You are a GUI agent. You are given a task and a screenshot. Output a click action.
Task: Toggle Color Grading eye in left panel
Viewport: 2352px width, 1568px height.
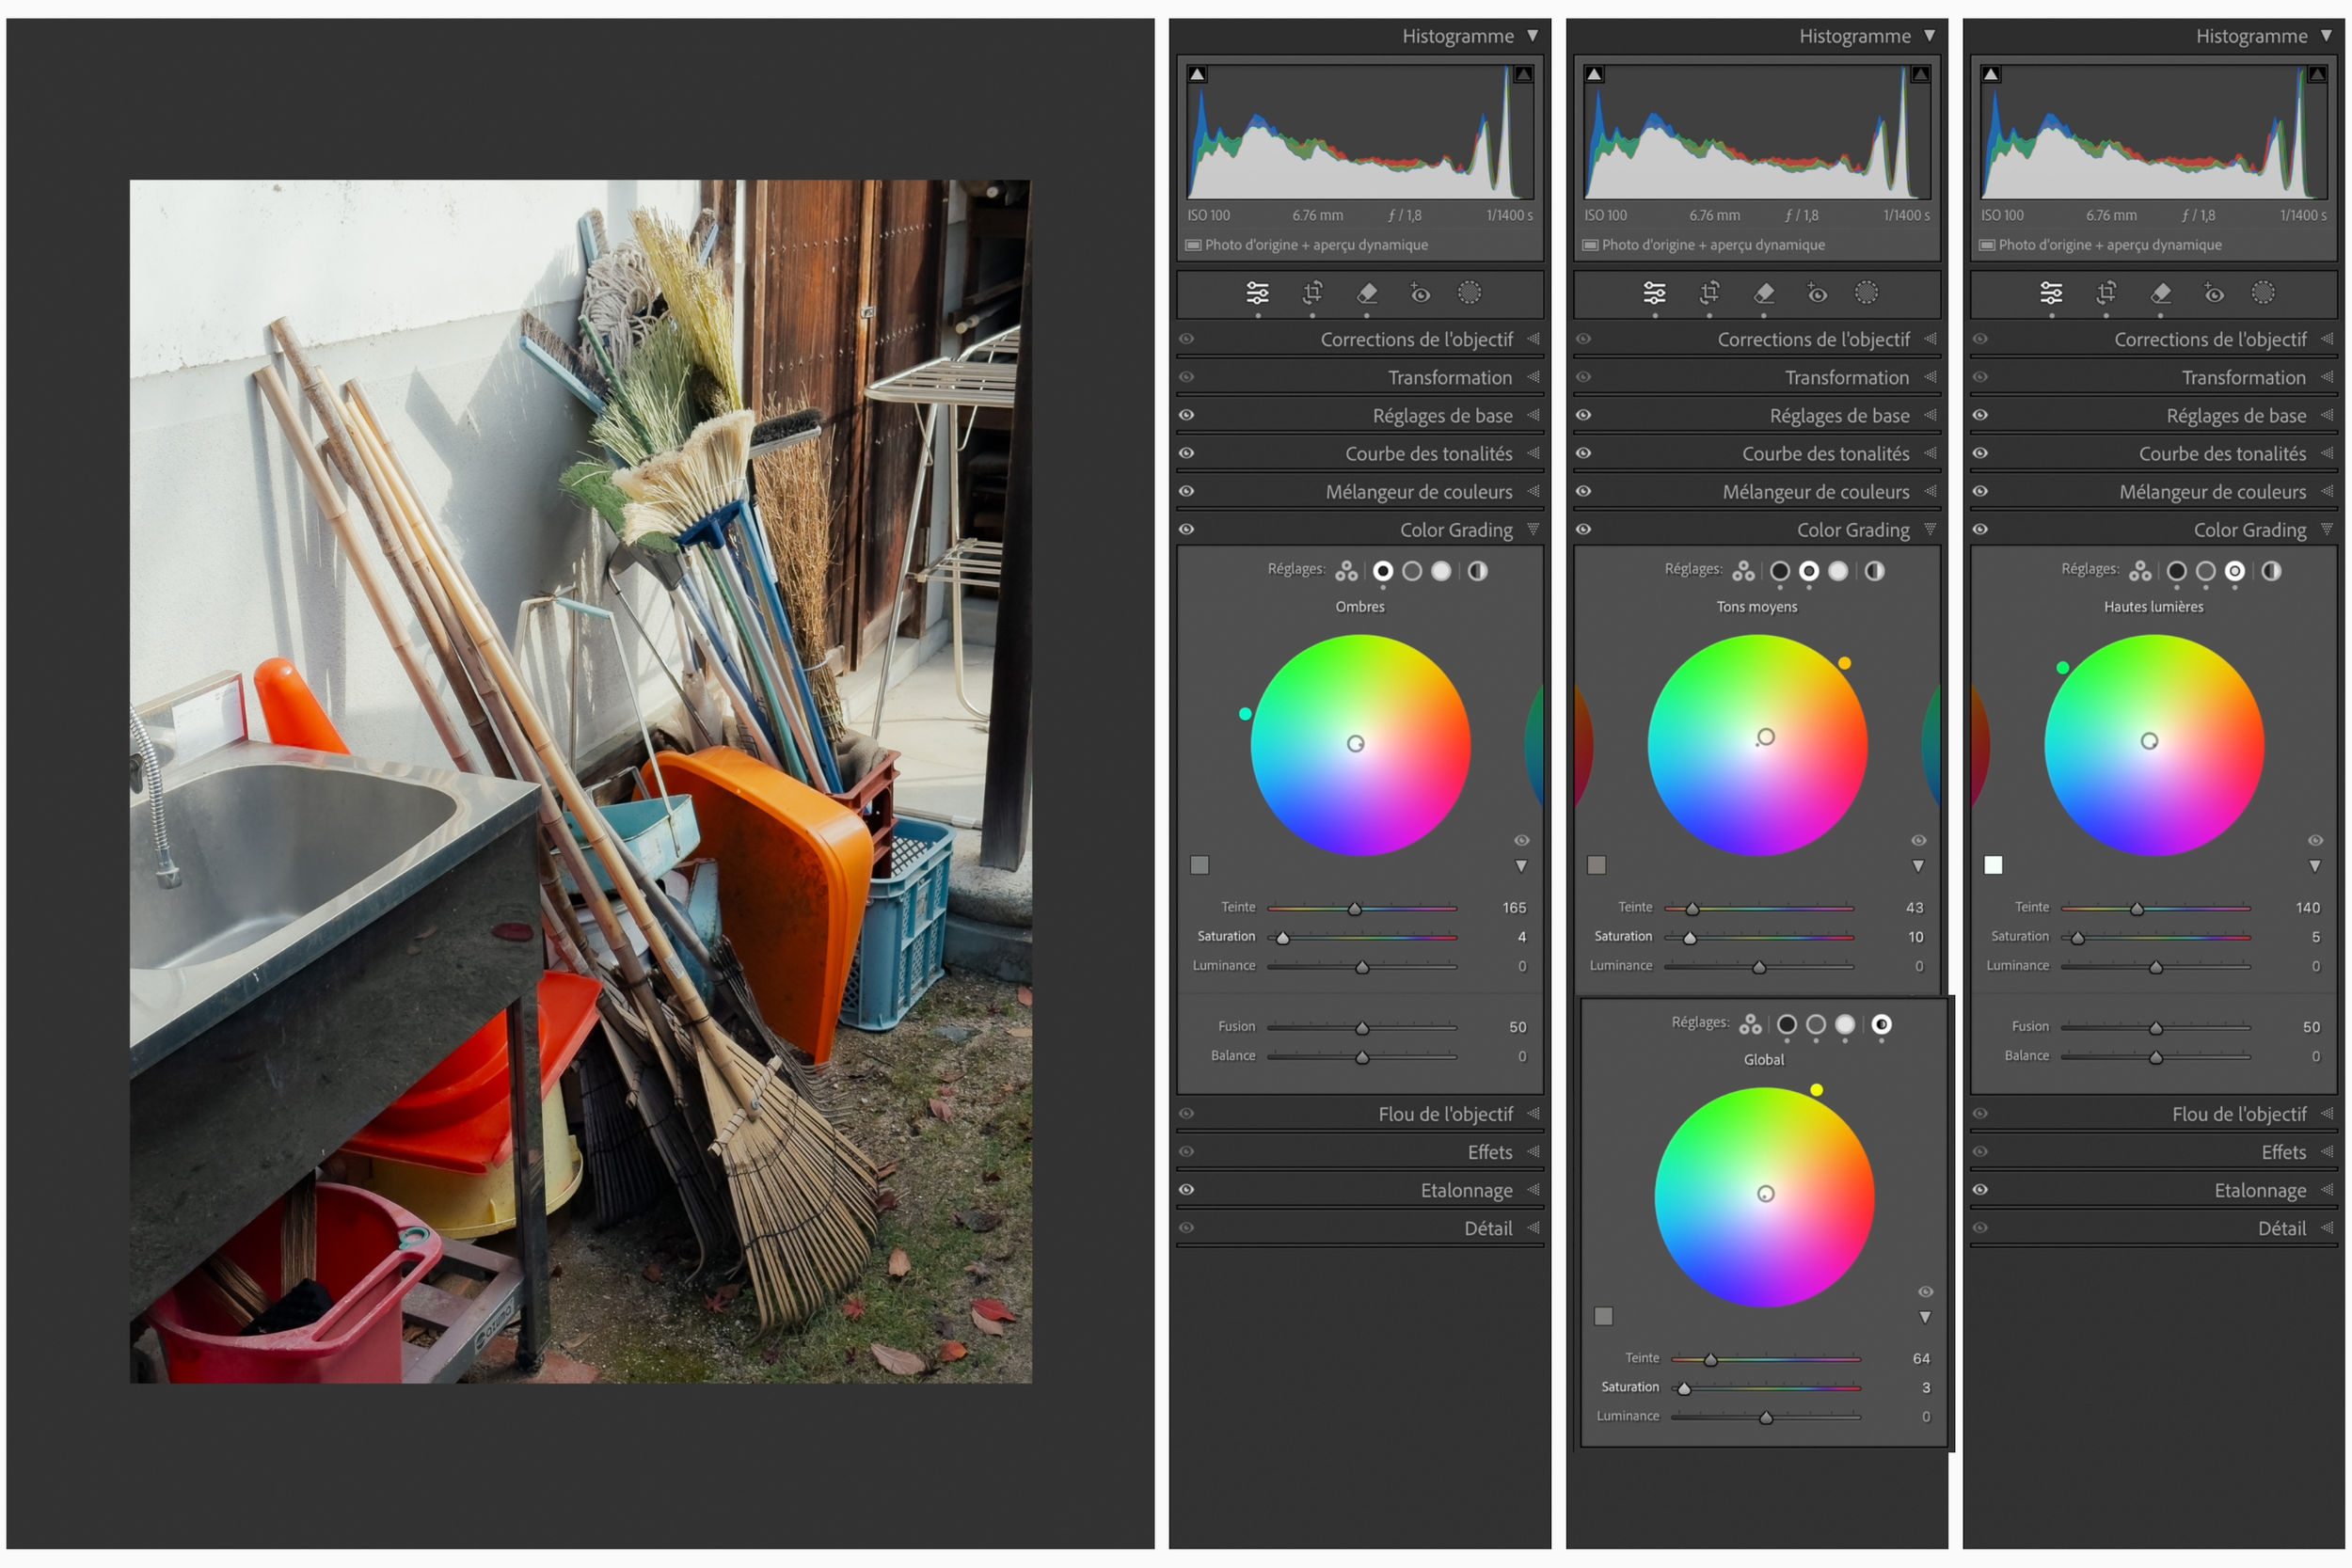[x=1187, y=529]
